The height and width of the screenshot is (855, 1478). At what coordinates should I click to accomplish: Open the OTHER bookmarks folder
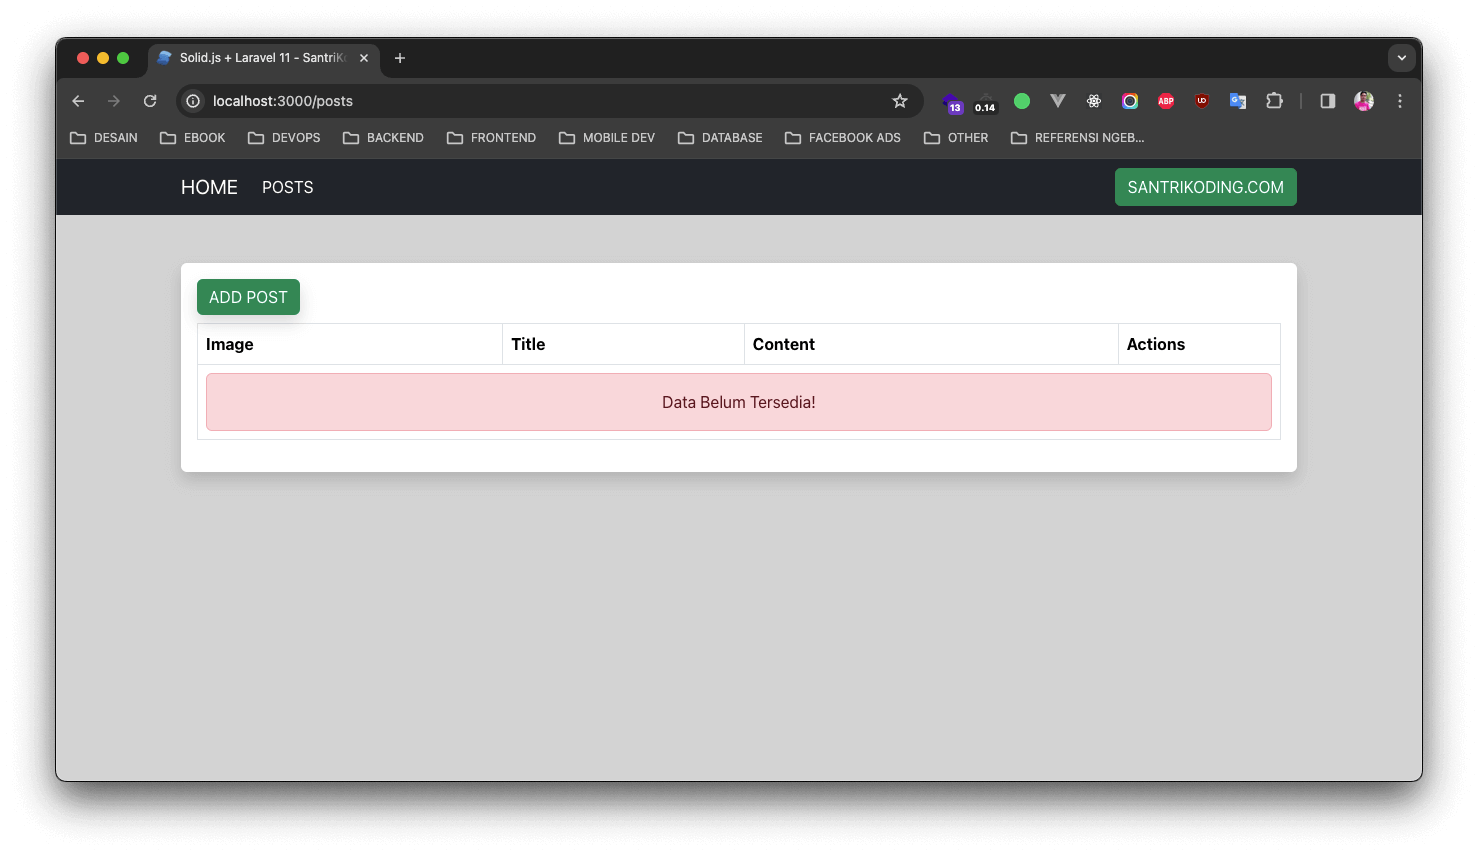coord(956,138)
